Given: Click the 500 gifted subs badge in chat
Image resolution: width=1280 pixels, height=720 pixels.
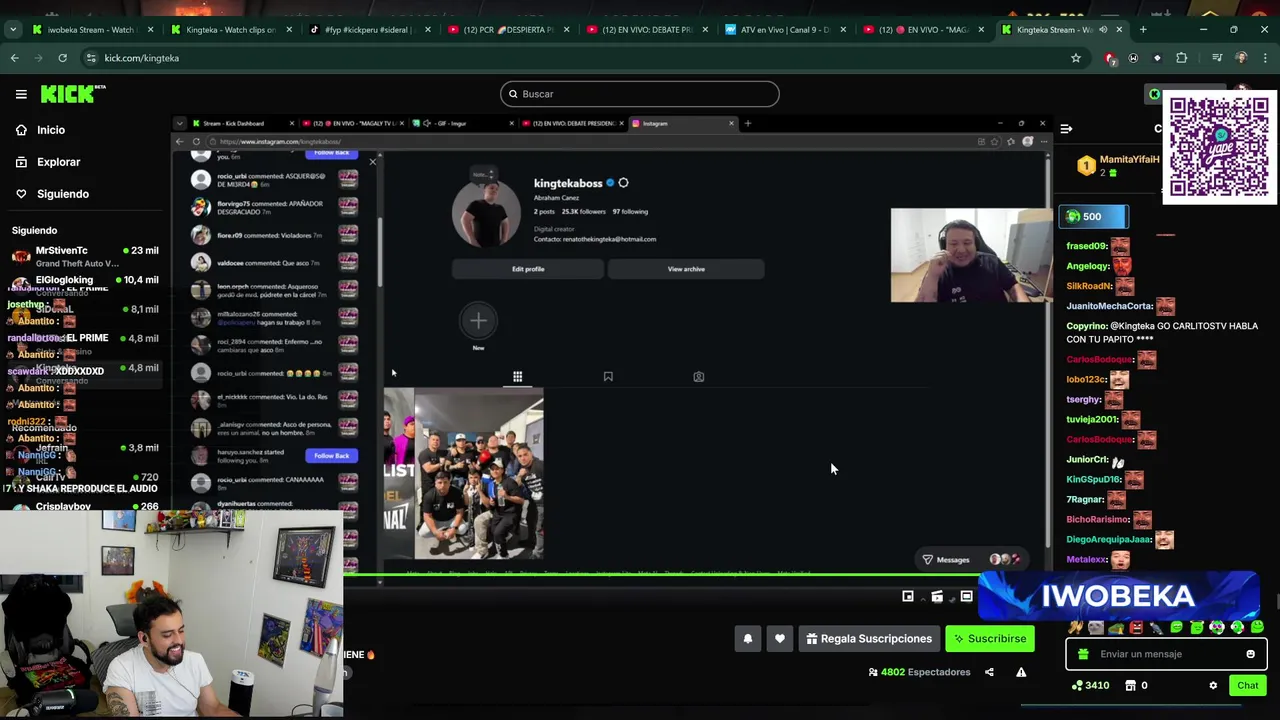Looking at the screenshot, I should click(1094, 217).
